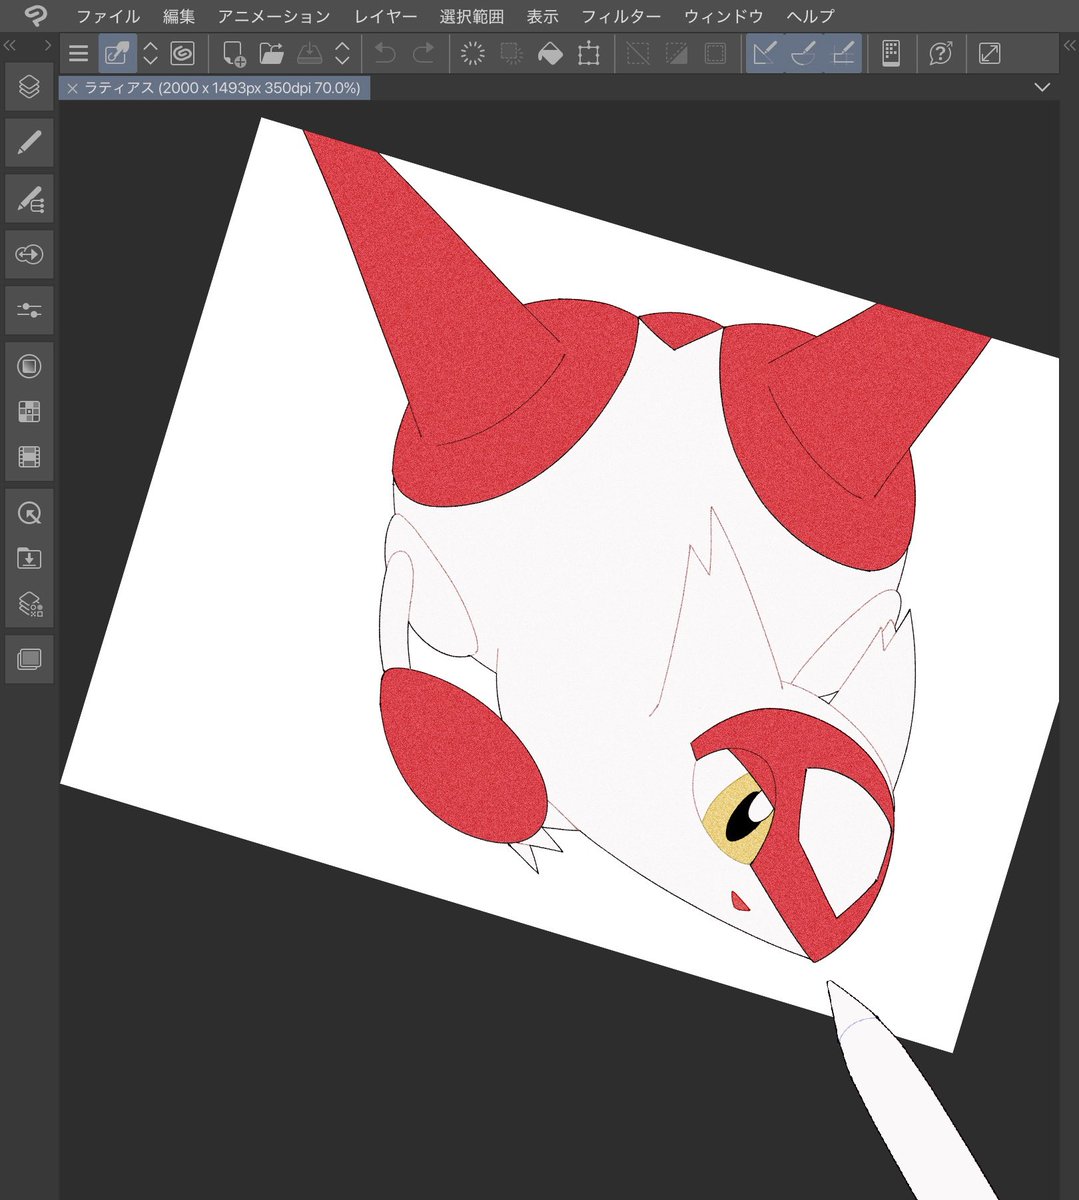The height and width of the screenshot is (1200, 1079).
Task: Open the Timeline film strip palette
Action: 29,458
